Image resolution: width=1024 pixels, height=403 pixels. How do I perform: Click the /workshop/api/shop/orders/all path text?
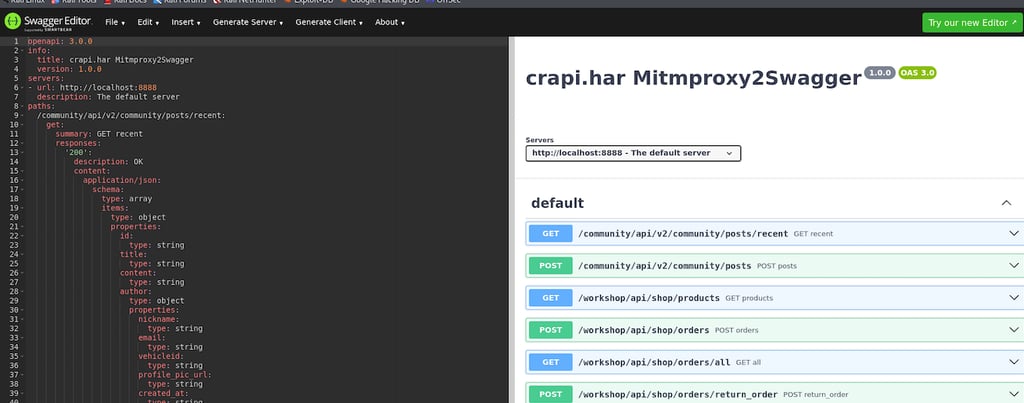(x=654, y=362)
